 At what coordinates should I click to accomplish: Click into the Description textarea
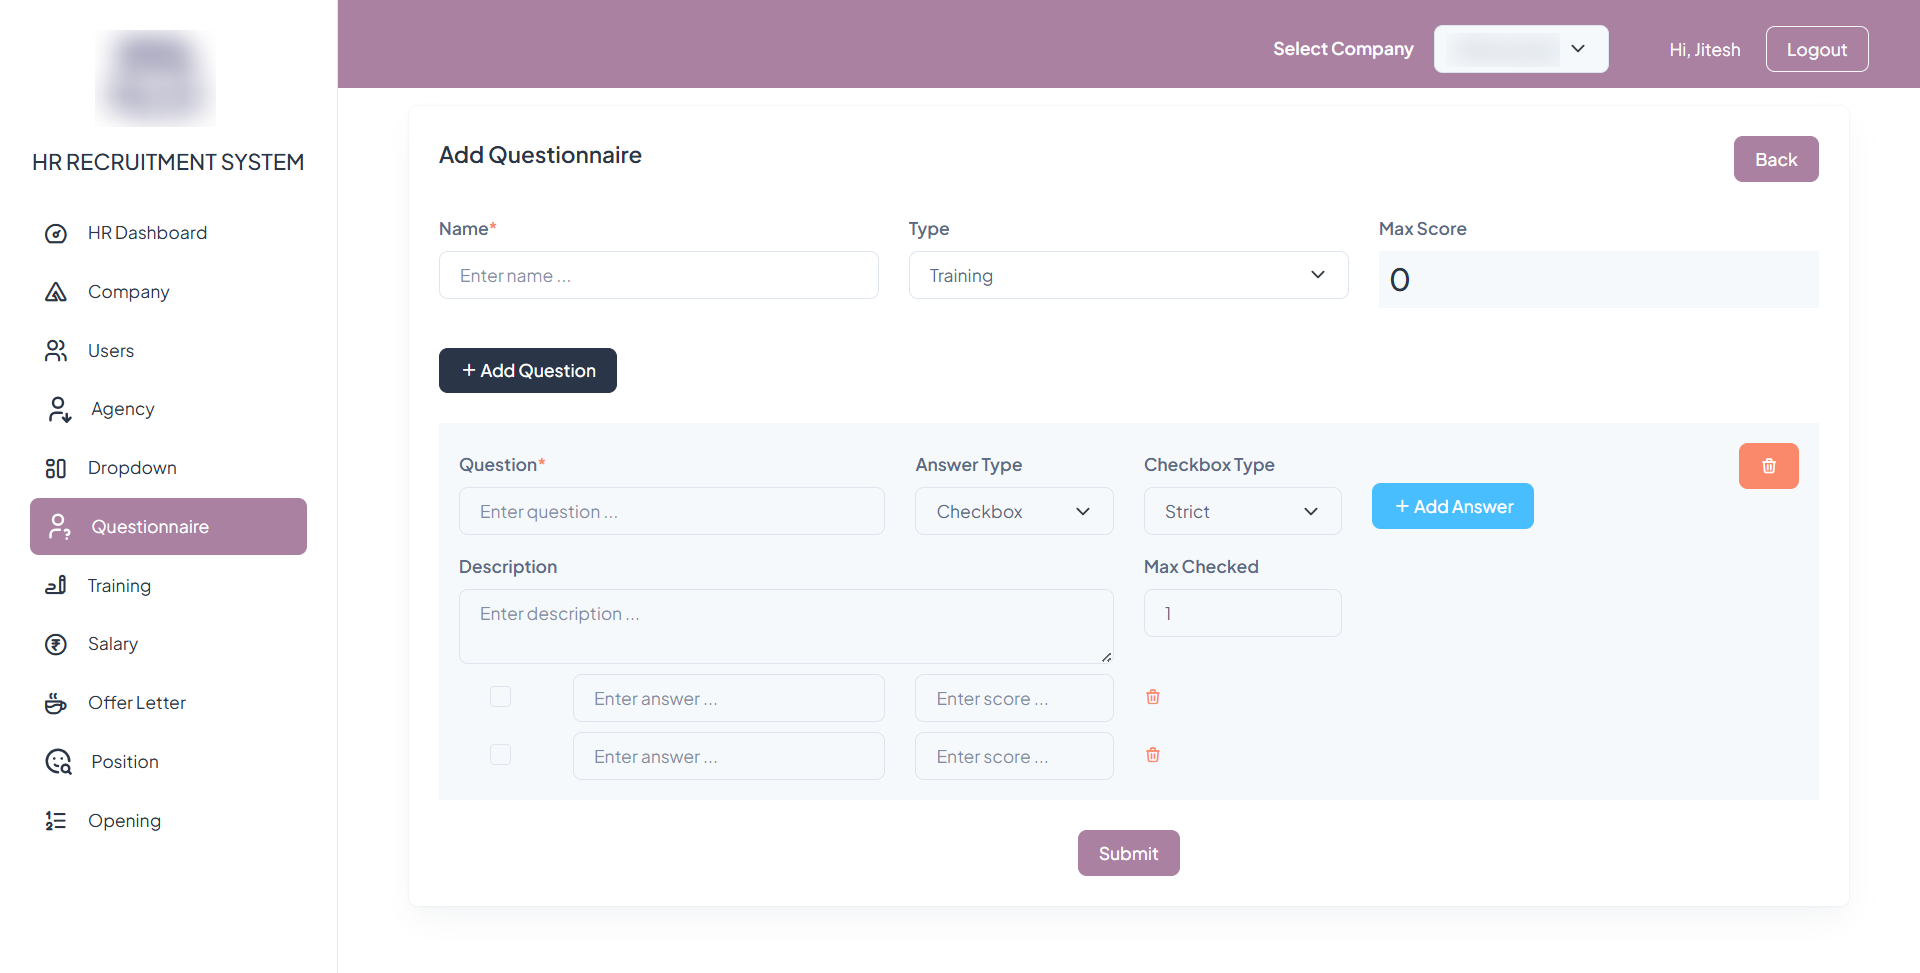(786, 626)
